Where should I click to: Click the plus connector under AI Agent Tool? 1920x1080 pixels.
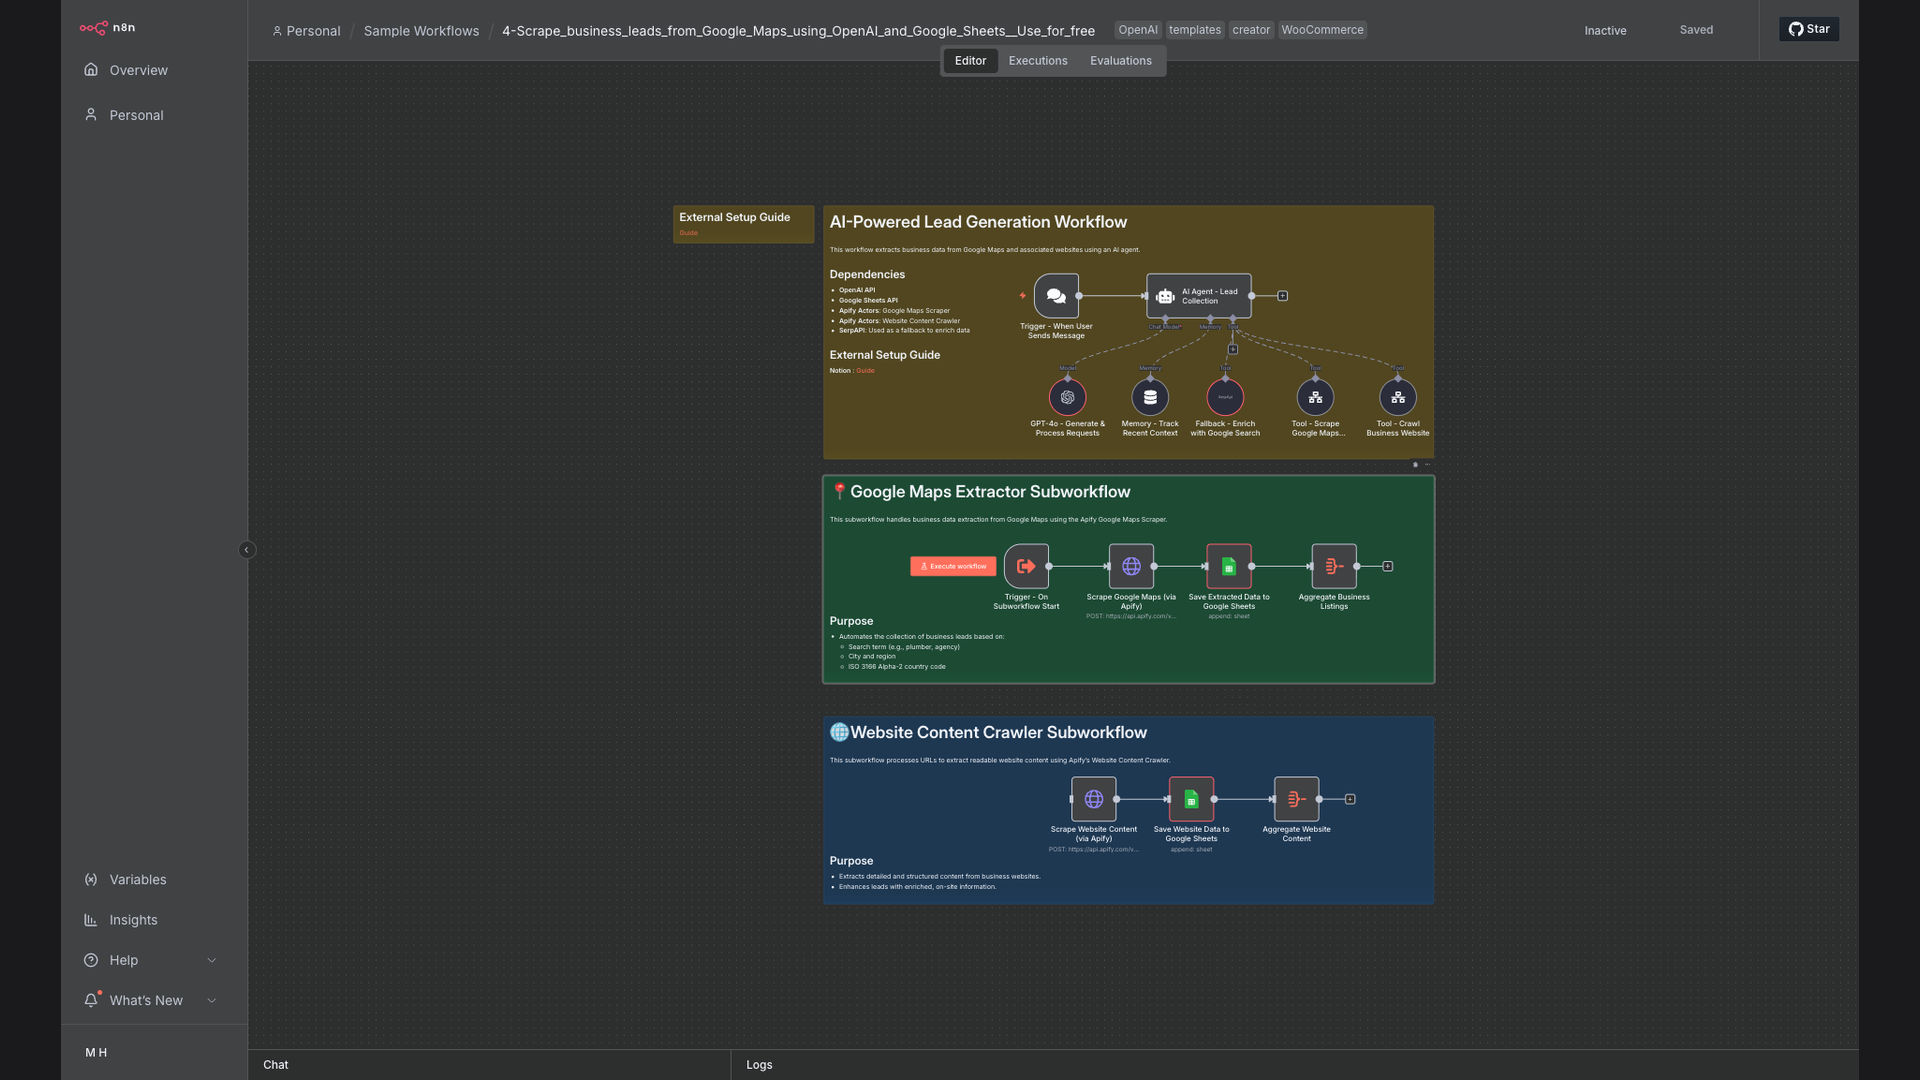(x=1233, y=350)
